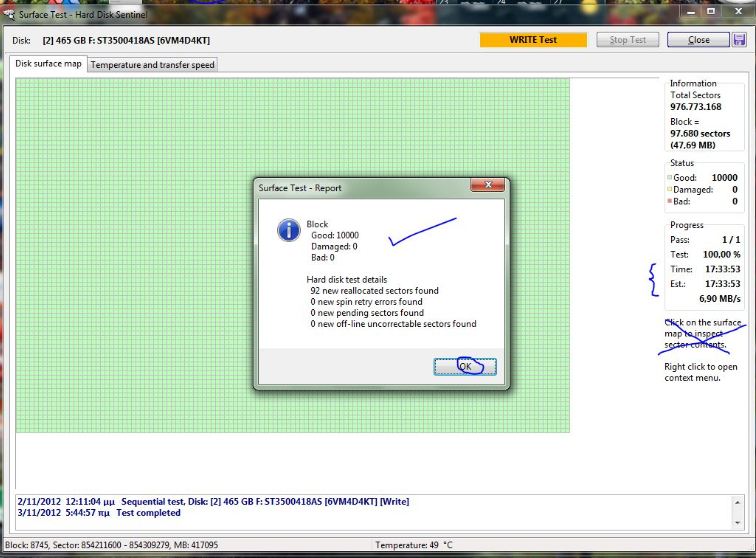
Task: Close the Surface Test Report dialog
Action: [x=487, y=185]
